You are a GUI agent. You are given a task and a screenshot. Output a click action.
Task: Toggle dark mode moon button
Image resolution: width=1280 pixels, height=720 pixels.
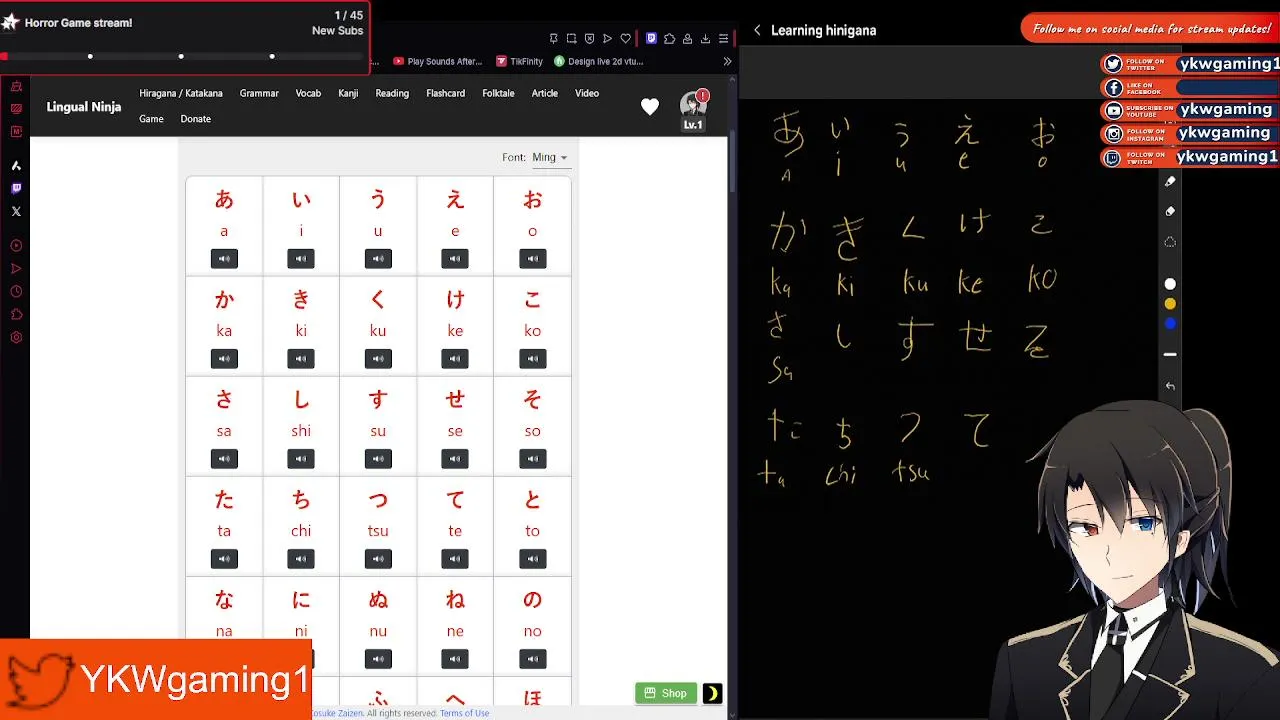pos(712,693)
